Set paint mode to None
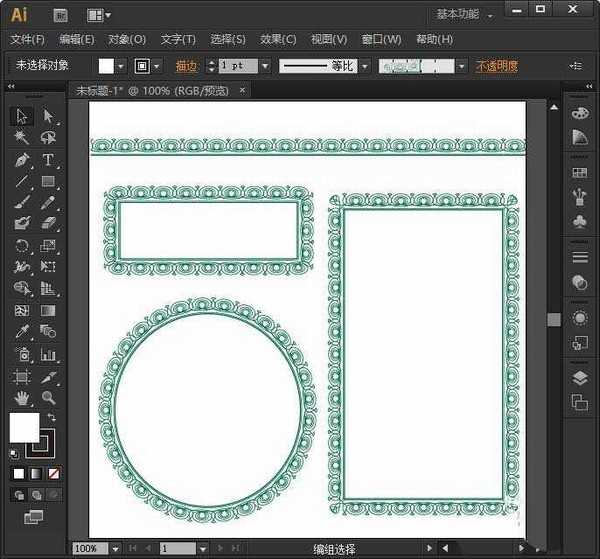 point(53,473)
